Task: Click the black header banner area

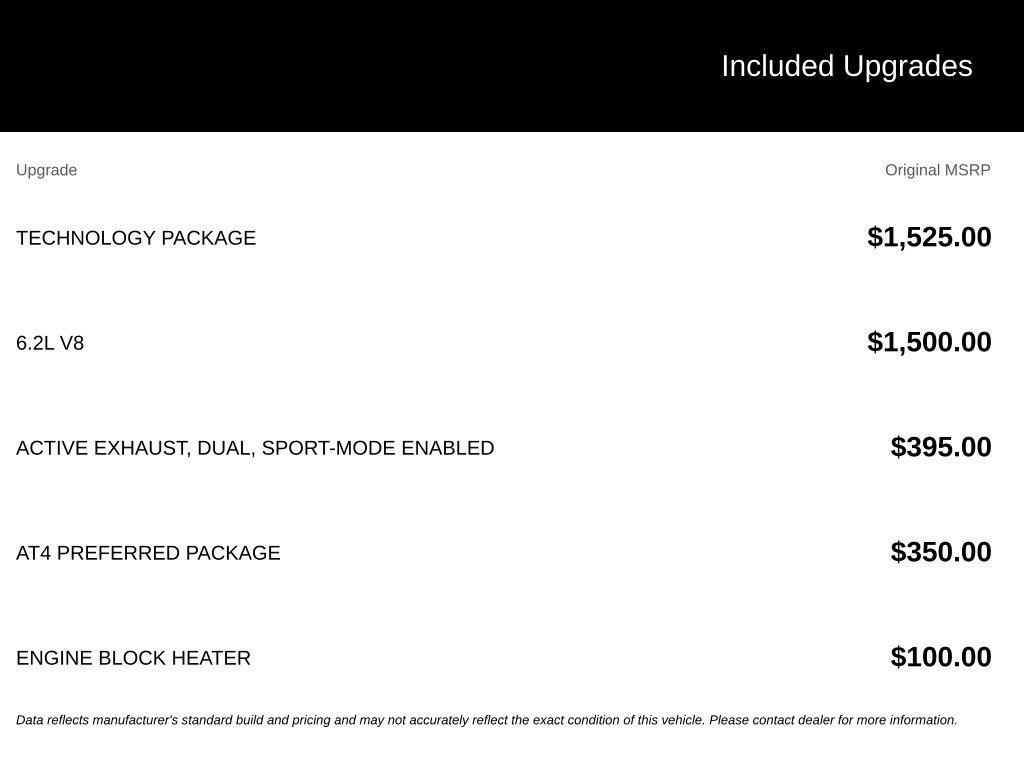Action: (512, 66)
